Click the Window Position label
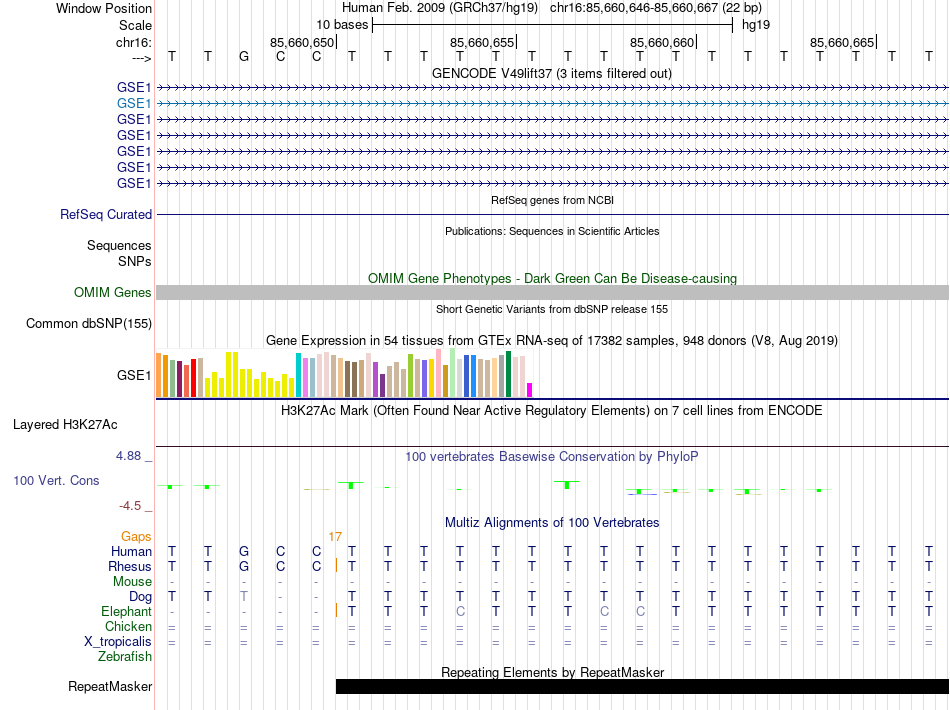 (x=104, y=8)
